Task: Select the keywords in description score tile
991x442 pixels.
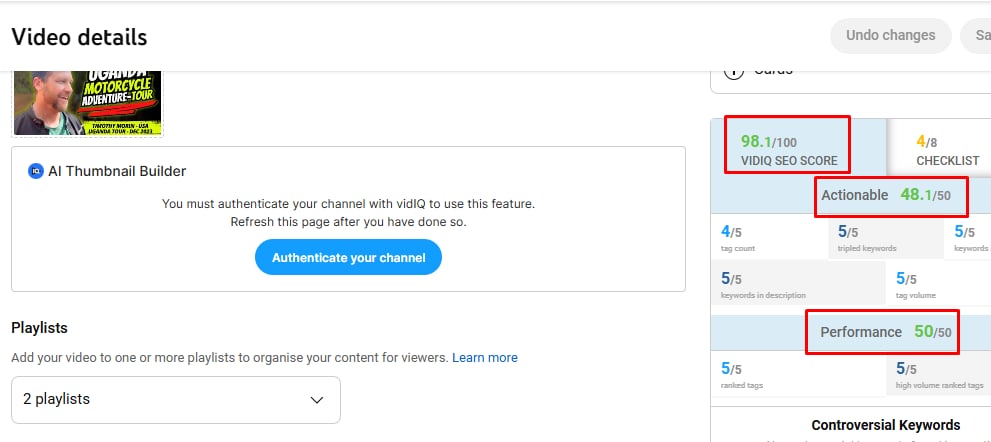Action: click(x=797, y=284)
